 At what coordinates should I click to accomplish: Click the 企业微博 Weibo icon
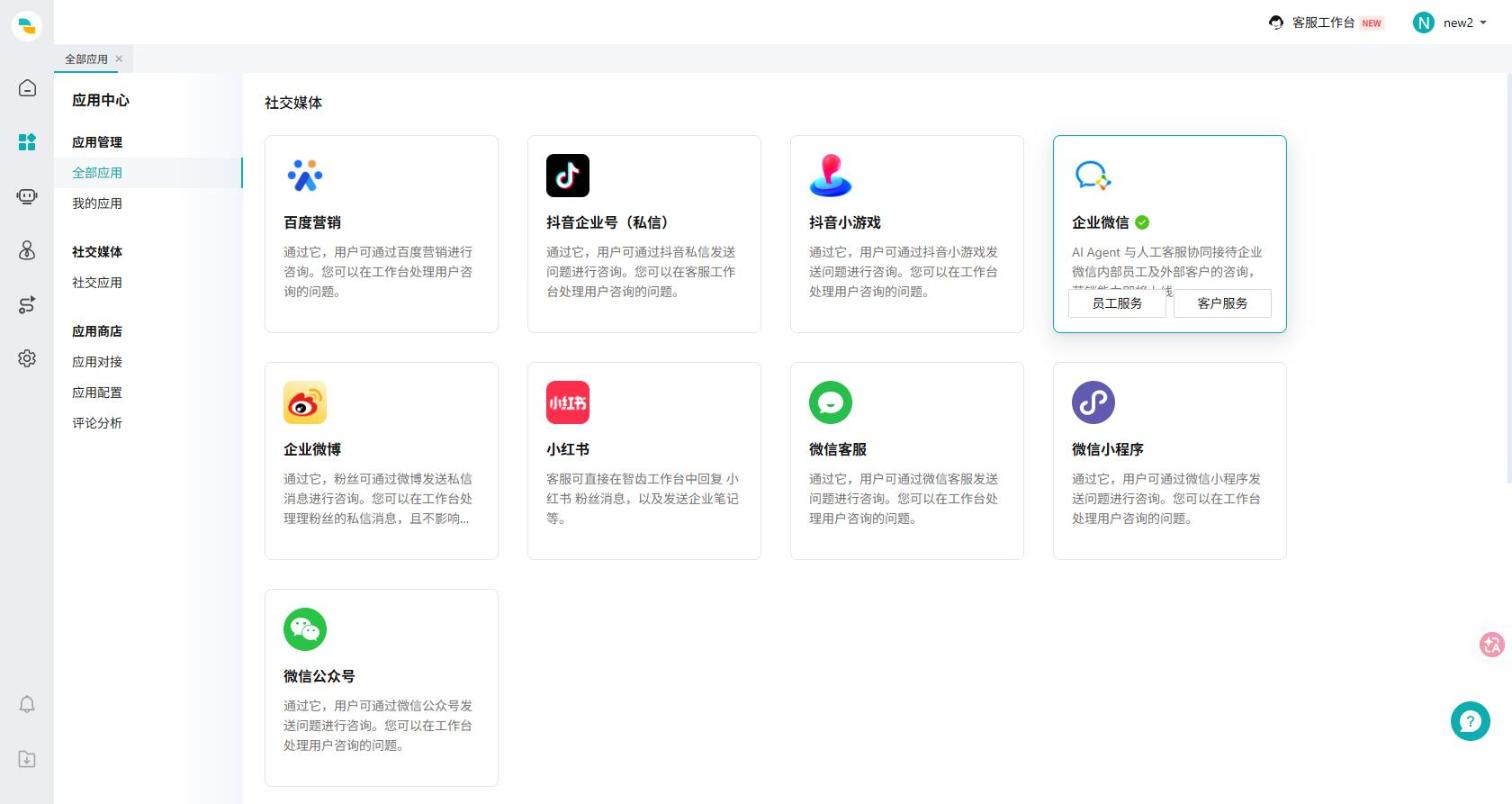click(x=305, y=402)
